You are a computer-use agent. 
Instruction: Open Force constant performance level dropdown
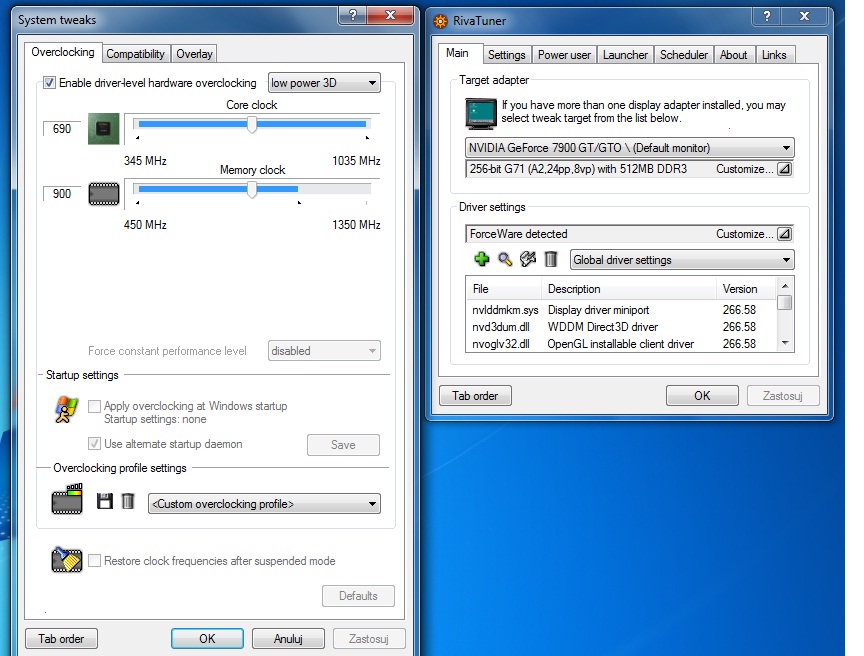pos(324,351)
